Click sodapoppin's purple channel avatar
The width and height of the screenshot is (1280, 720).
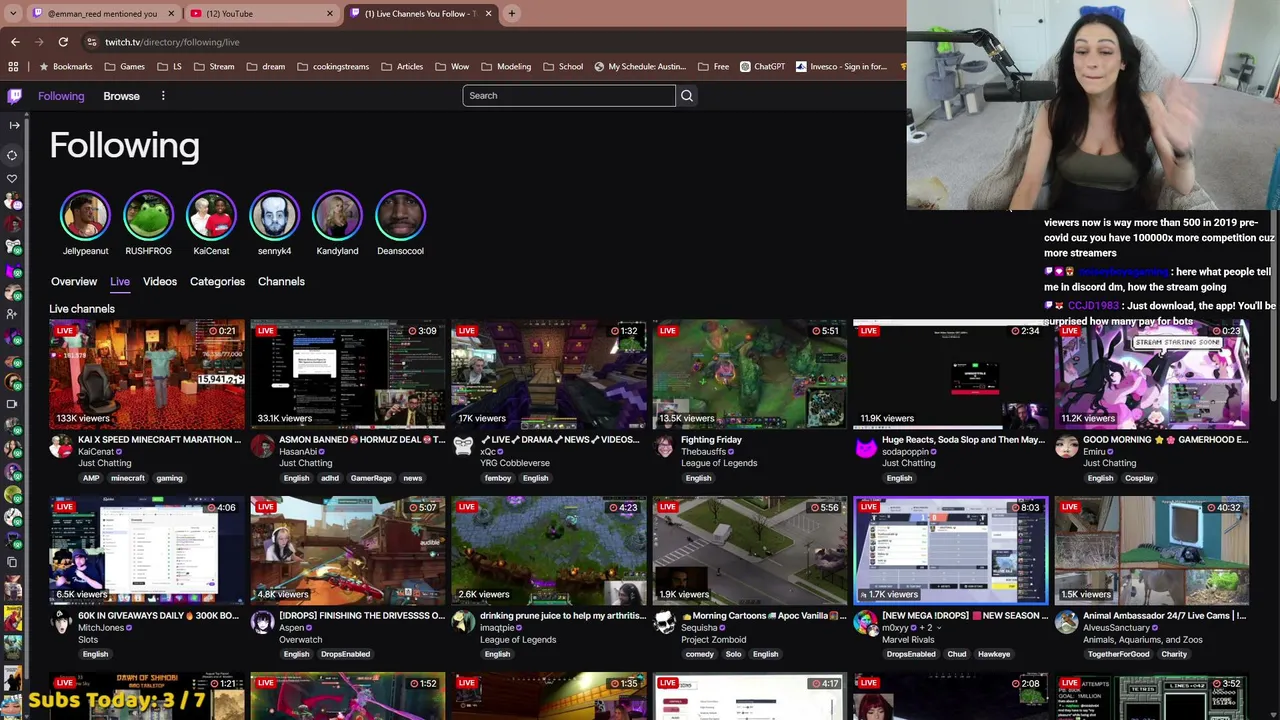865,446
